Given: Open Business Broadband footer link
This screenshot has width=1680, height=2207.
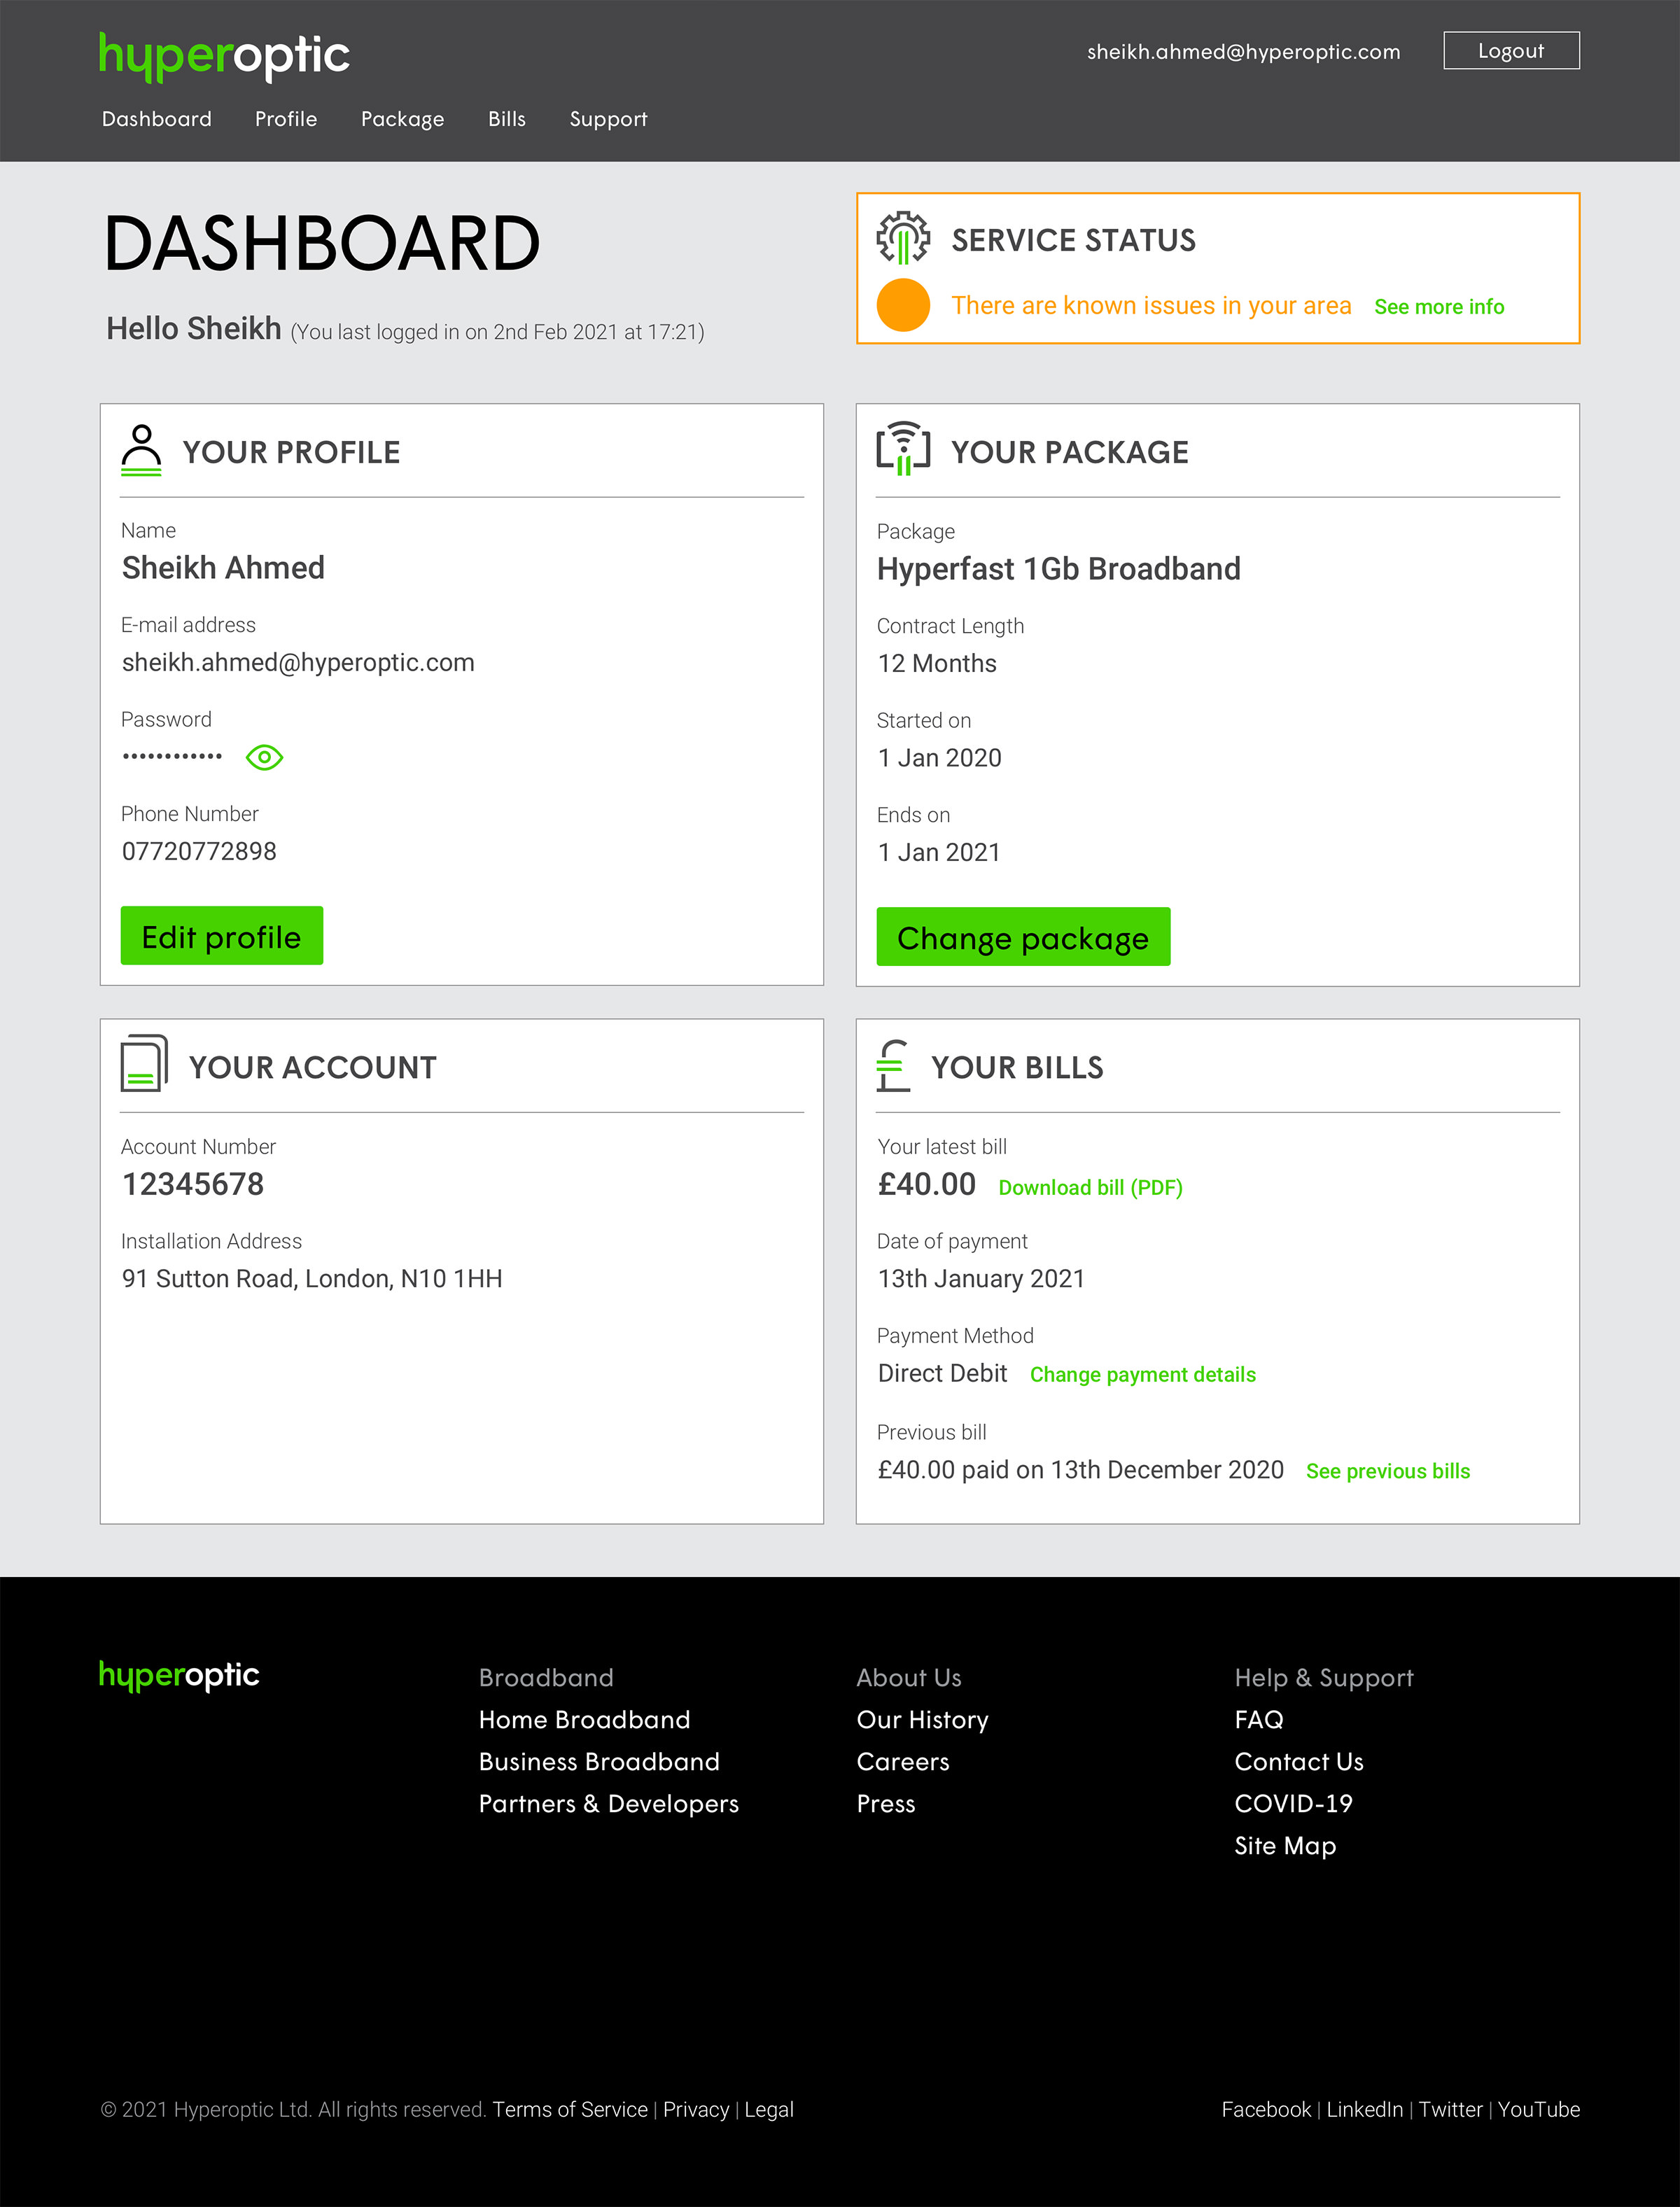Looking at the screenshot, I should (x=599, y=1761).
